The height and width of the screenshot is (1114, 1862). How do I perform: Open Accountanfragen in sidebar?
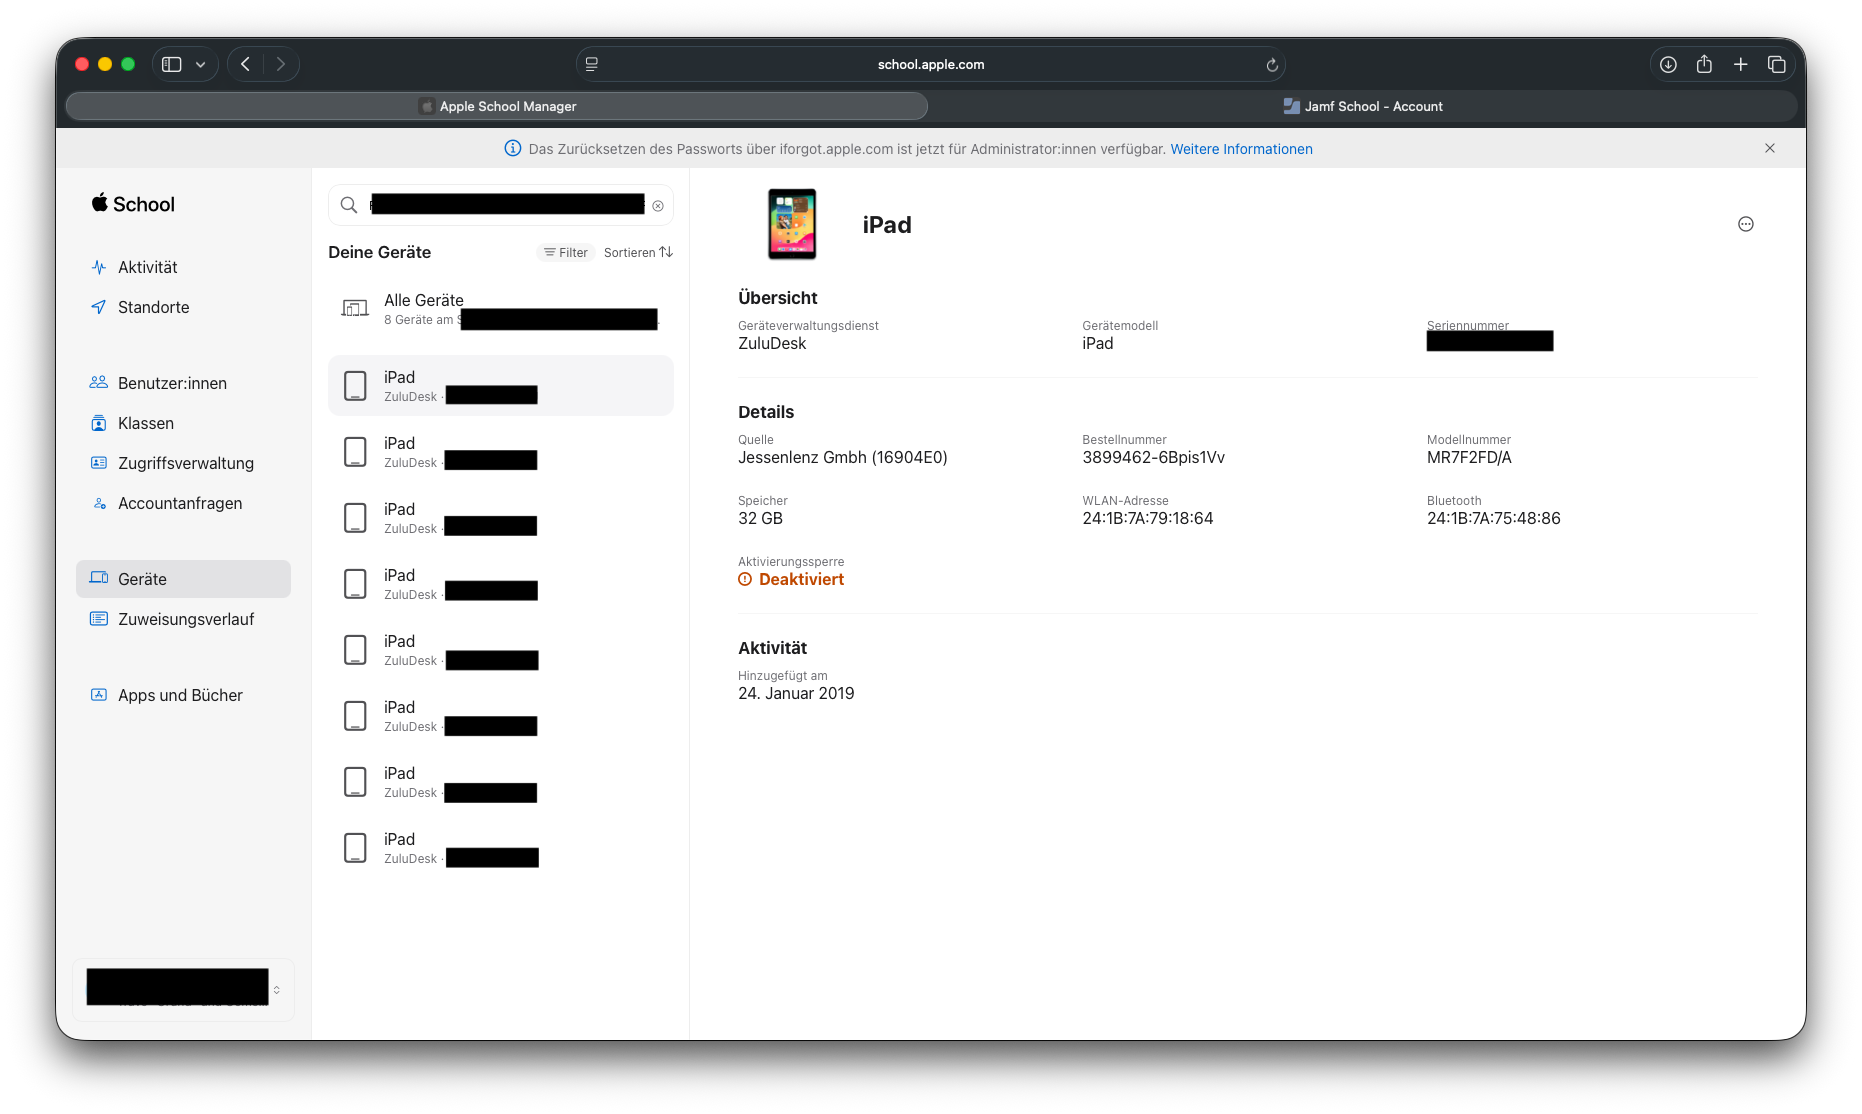click(x=180, y=503)
